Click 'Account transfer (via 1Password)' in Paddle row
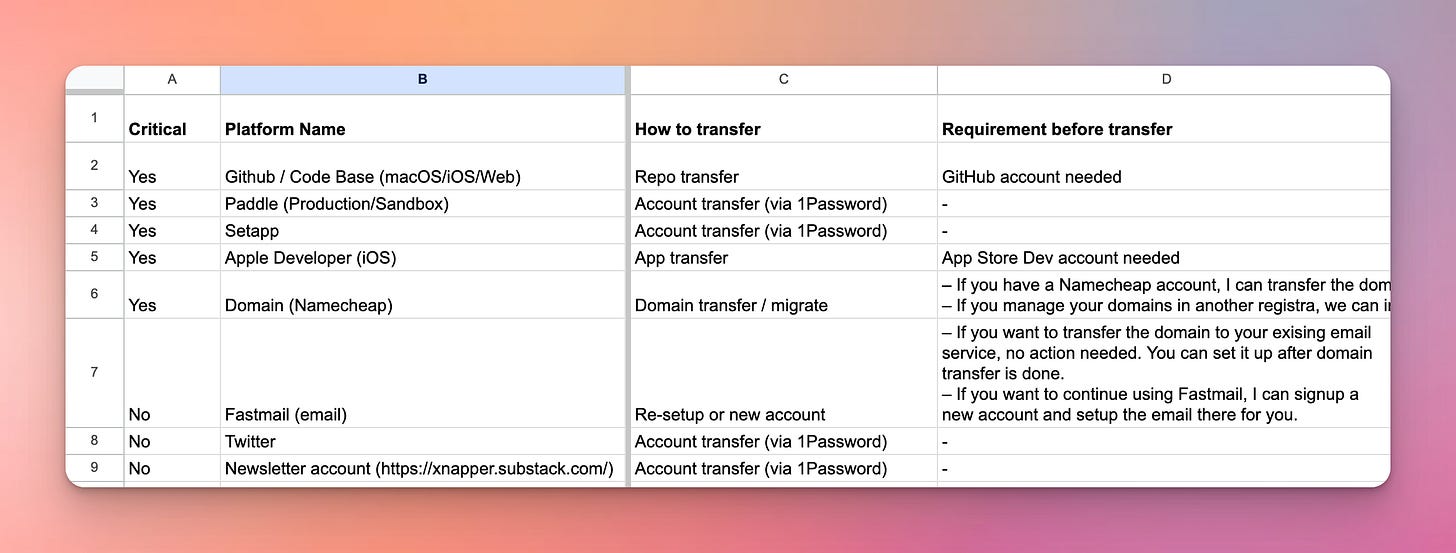 pos(784,203)
